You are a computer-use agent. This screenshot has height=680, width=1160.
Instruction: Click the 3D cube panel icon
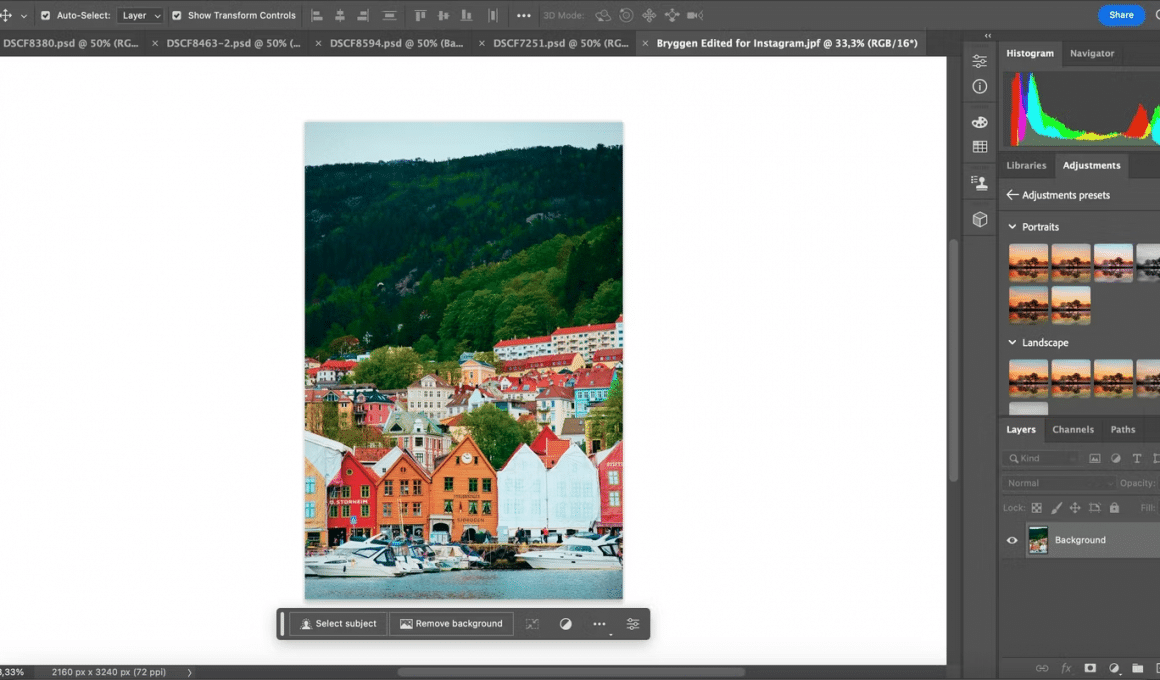click(980, 219)
